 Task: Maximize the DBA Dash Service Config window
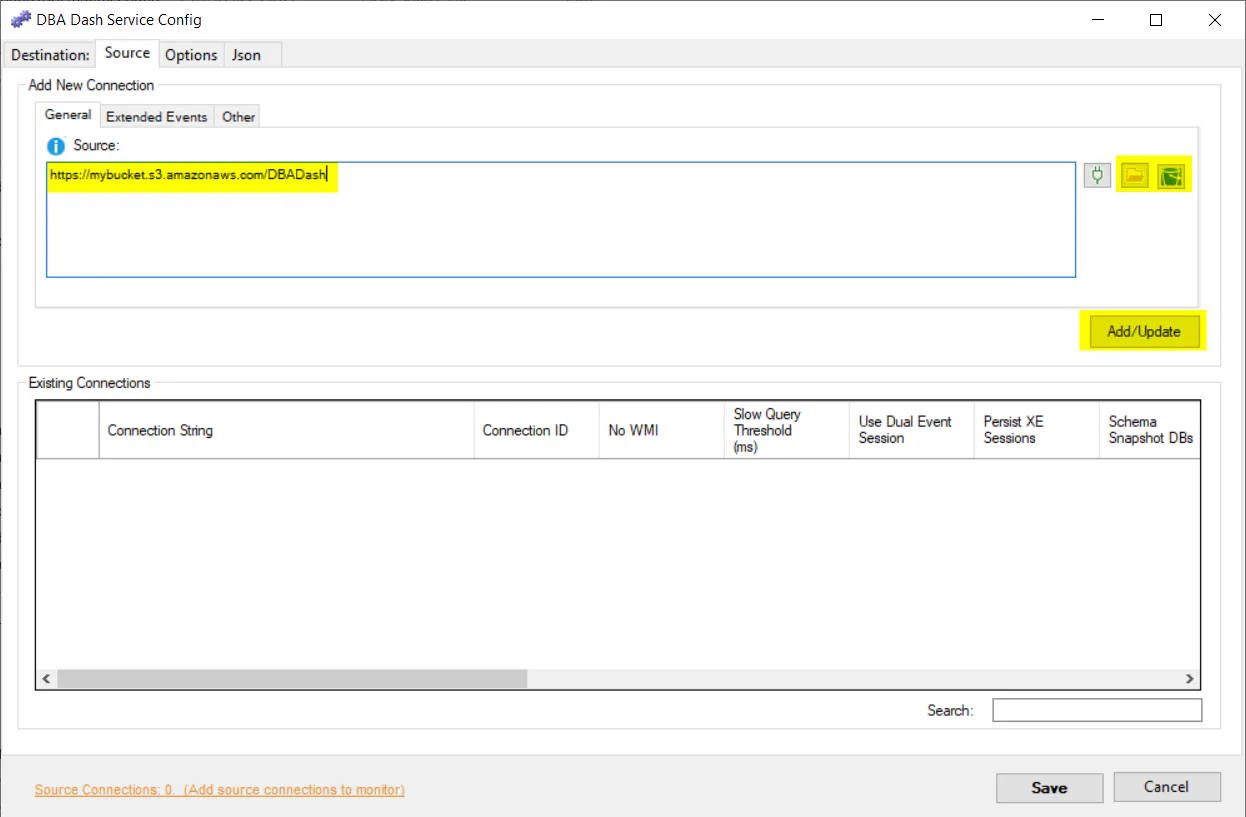pyautogui.click(x=1156, y=20)
